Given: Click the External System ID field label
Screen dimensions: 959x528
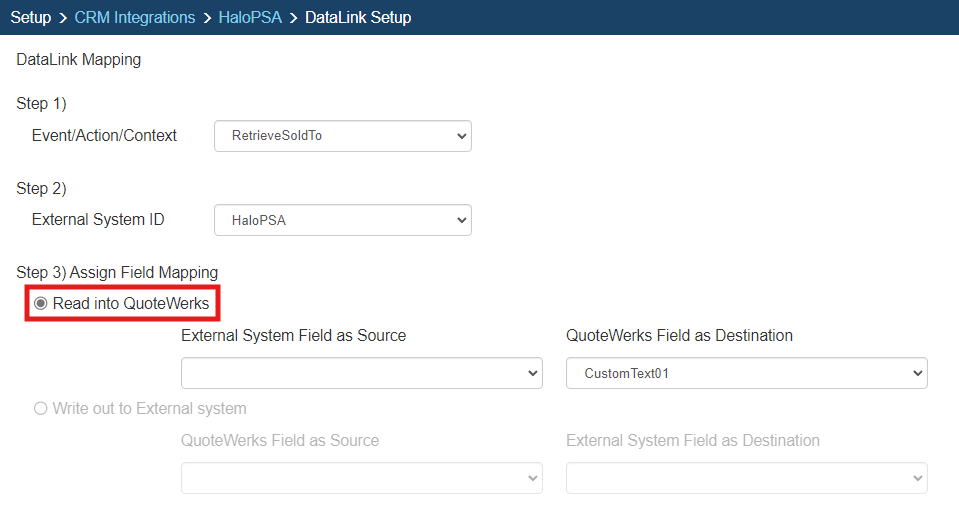Looking at the screenshot, I should [98, 220].
